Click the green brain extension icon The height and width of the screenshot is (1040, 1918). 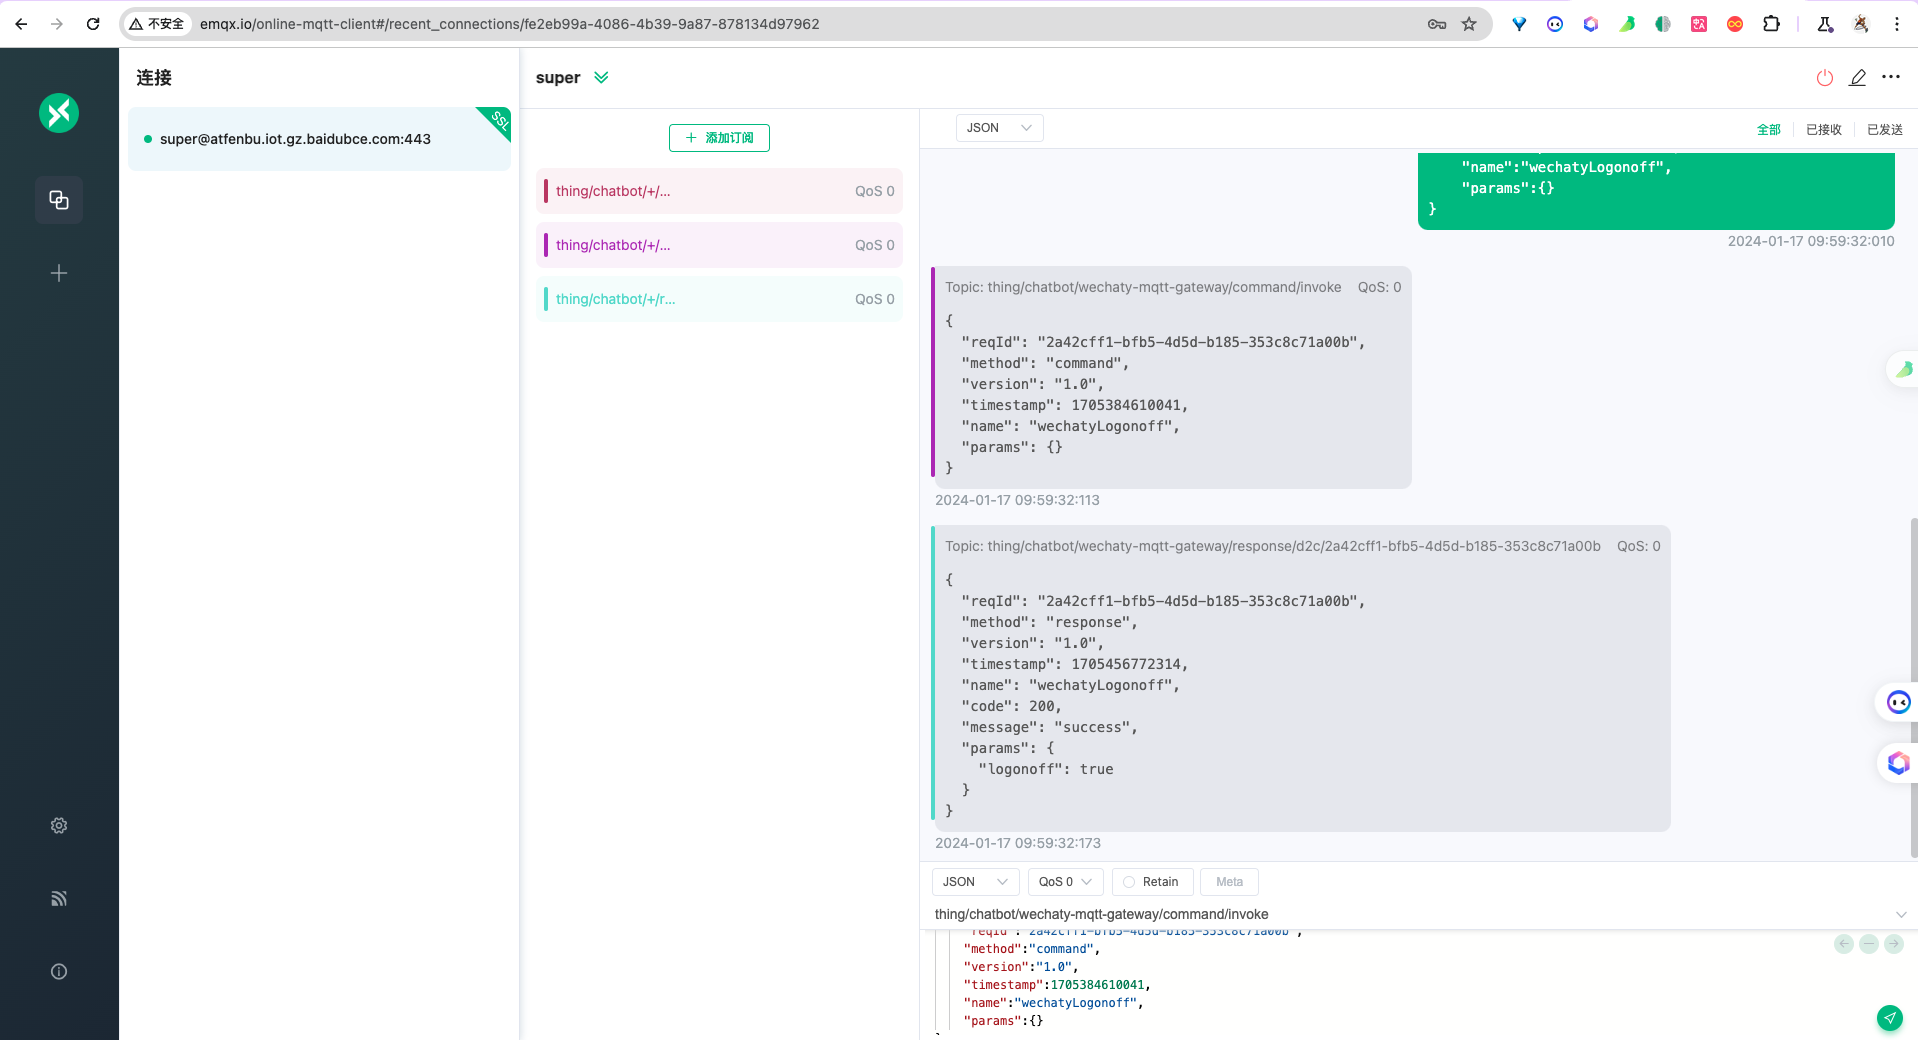1663,24
